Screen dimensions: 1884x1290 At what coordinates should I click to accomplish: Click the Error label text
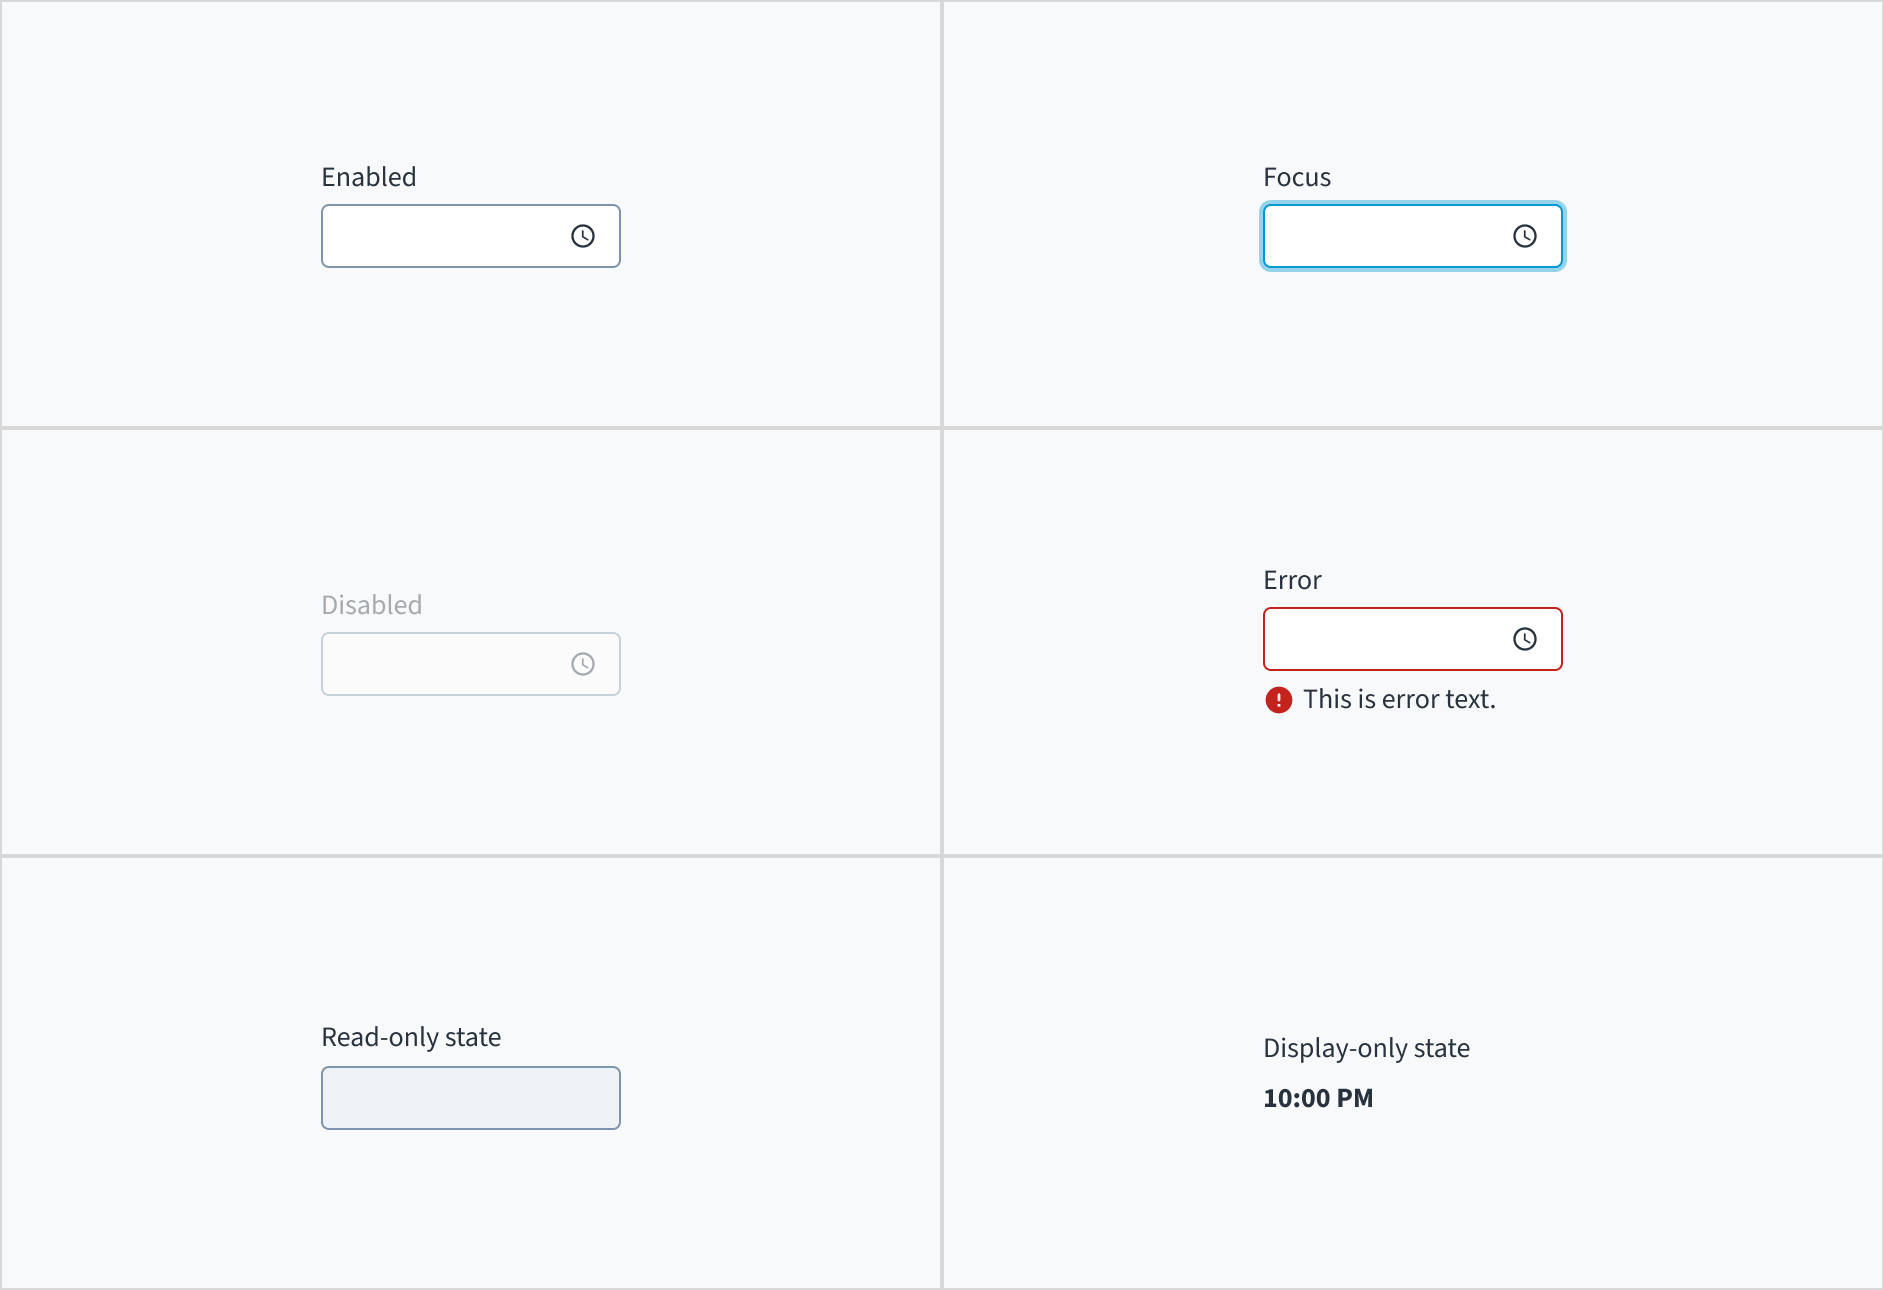pos(1292,579)
